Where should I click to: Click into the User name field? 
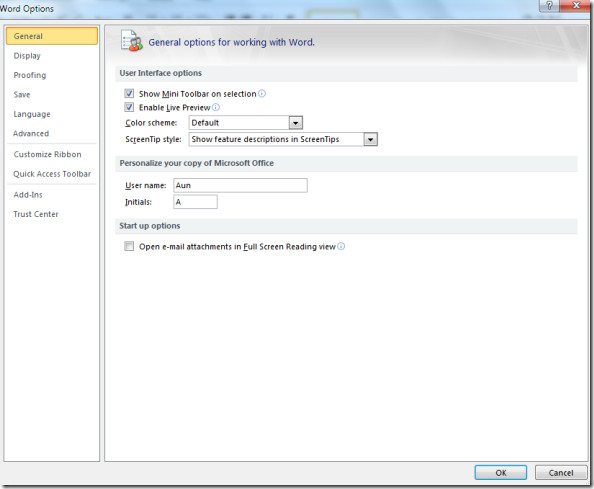240,185
